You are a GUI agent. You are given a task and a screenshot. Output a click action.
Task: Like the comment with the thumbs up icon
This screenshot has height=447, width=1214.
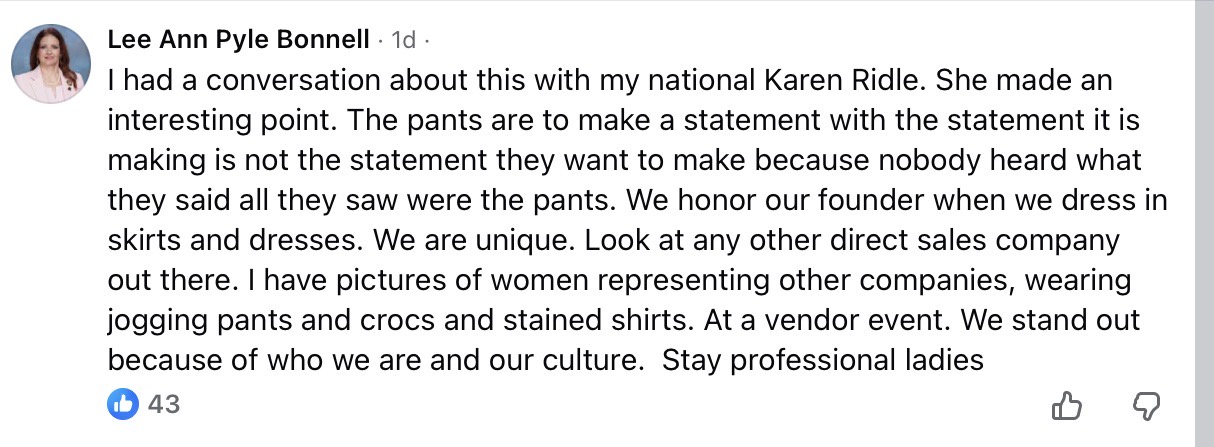(1067, 406)
